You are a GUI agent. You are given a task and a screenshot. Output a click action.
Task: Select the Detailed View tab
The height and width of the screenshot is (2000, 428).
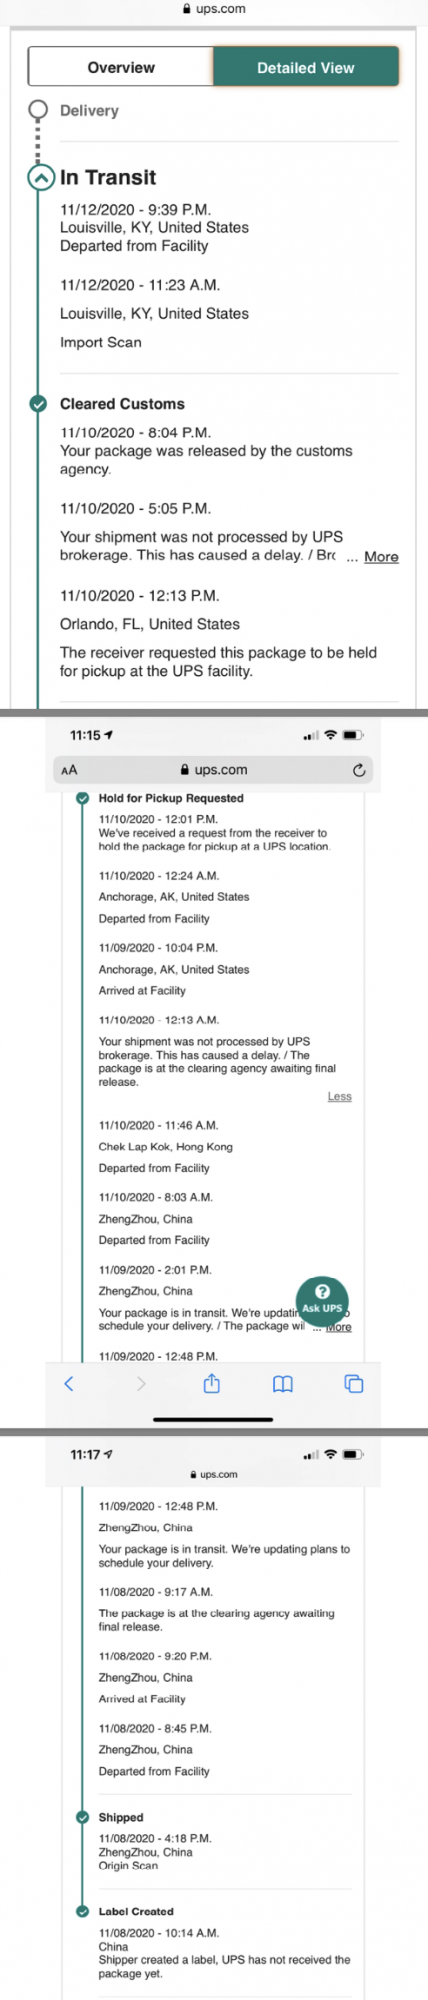[305, 67]
